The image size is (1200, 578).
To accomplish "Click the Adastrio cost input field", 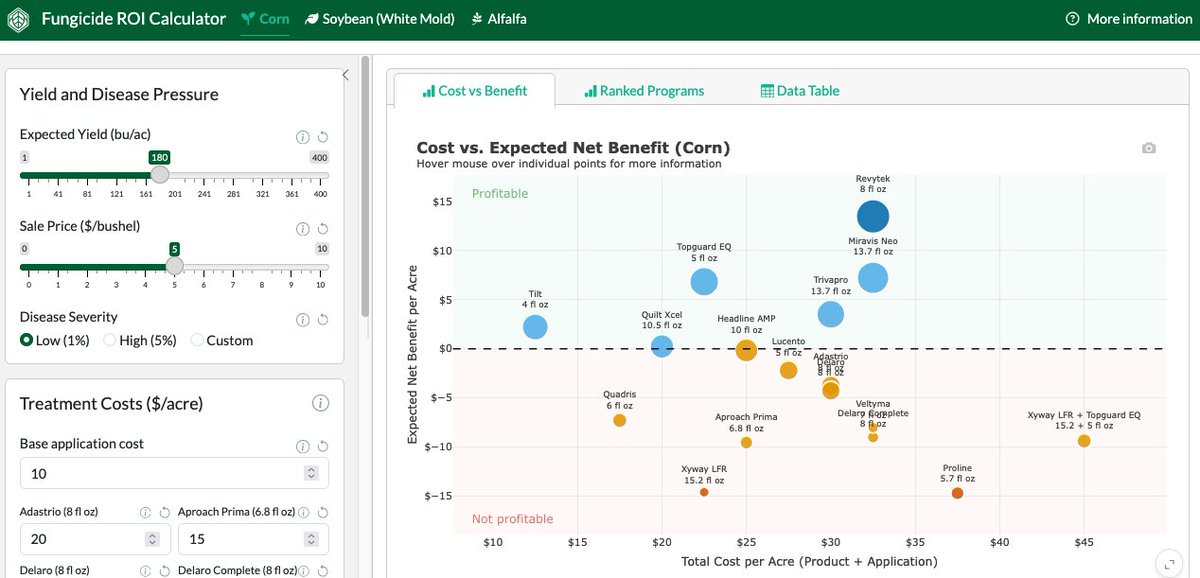I will [95, 539].
